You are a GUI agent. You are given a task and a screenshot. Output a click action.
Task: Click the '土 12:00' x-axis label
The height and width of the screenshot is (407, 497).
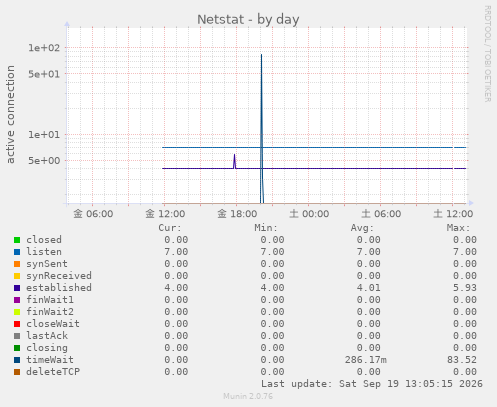[453, 214]
